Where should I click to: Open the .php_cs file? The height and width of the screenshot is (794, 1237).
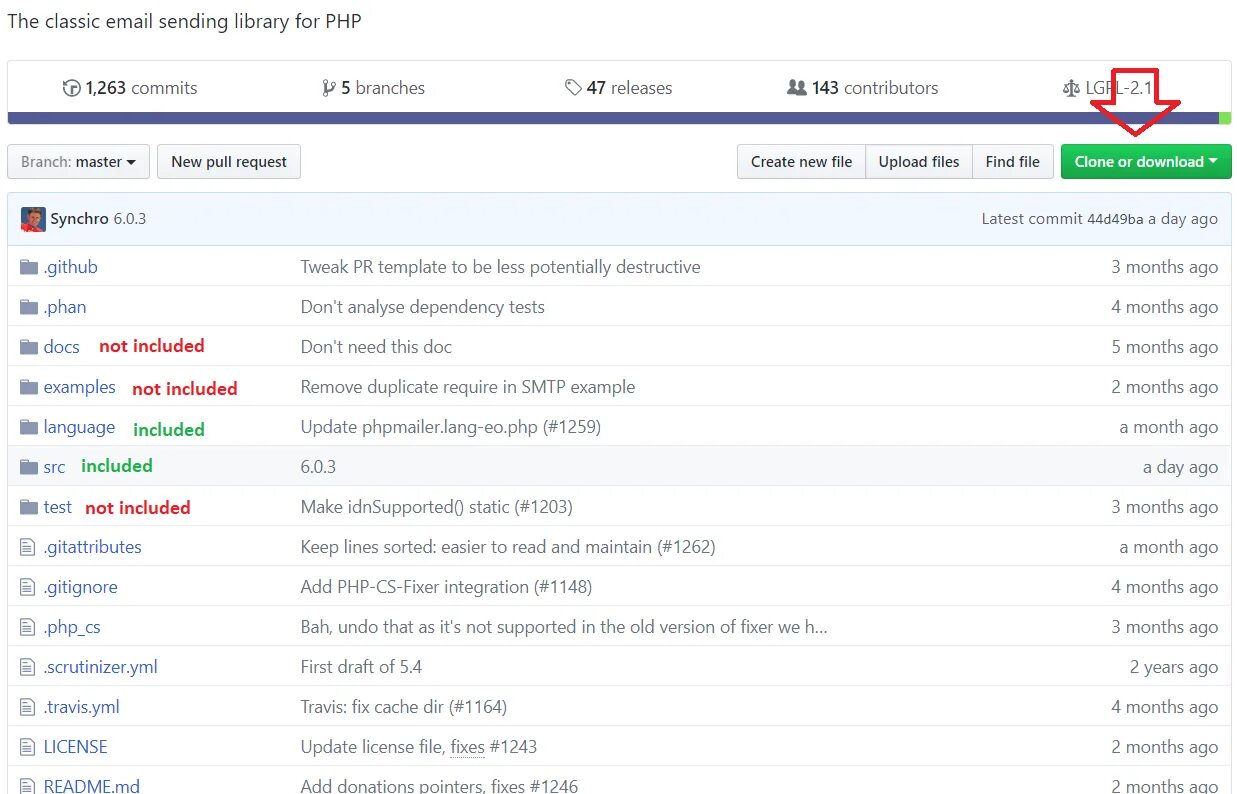tap(72, 627)
